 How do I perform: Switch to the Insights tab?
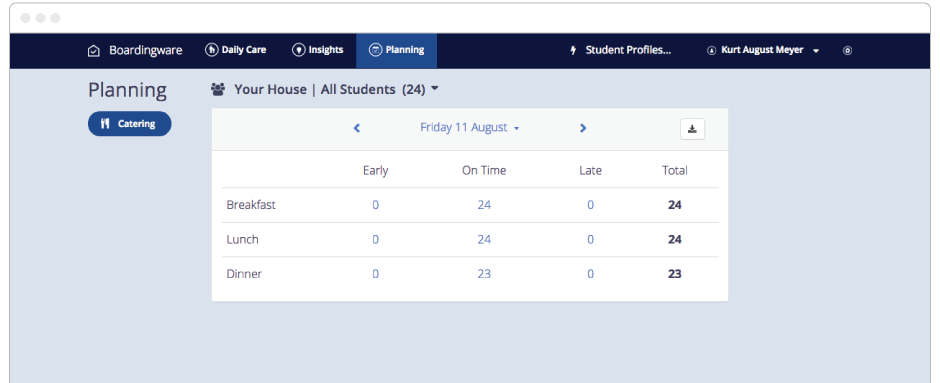318,50
